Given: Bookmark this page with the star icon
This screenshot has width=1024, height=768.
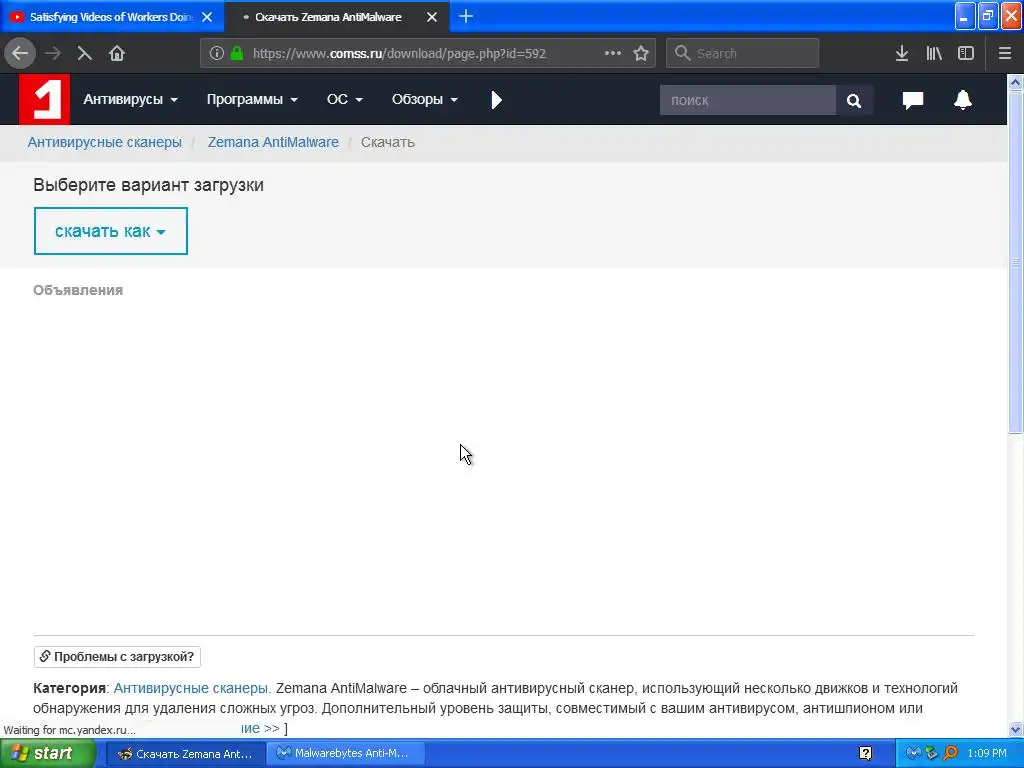Looking at the screenshot, I should [x=641, y=53].
